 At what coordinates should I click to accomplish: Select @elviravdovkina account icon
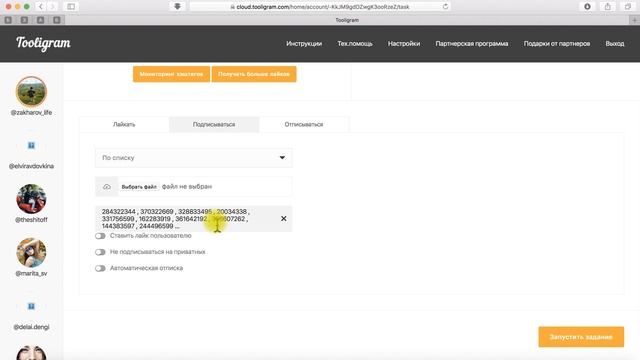tap(31, 145)
